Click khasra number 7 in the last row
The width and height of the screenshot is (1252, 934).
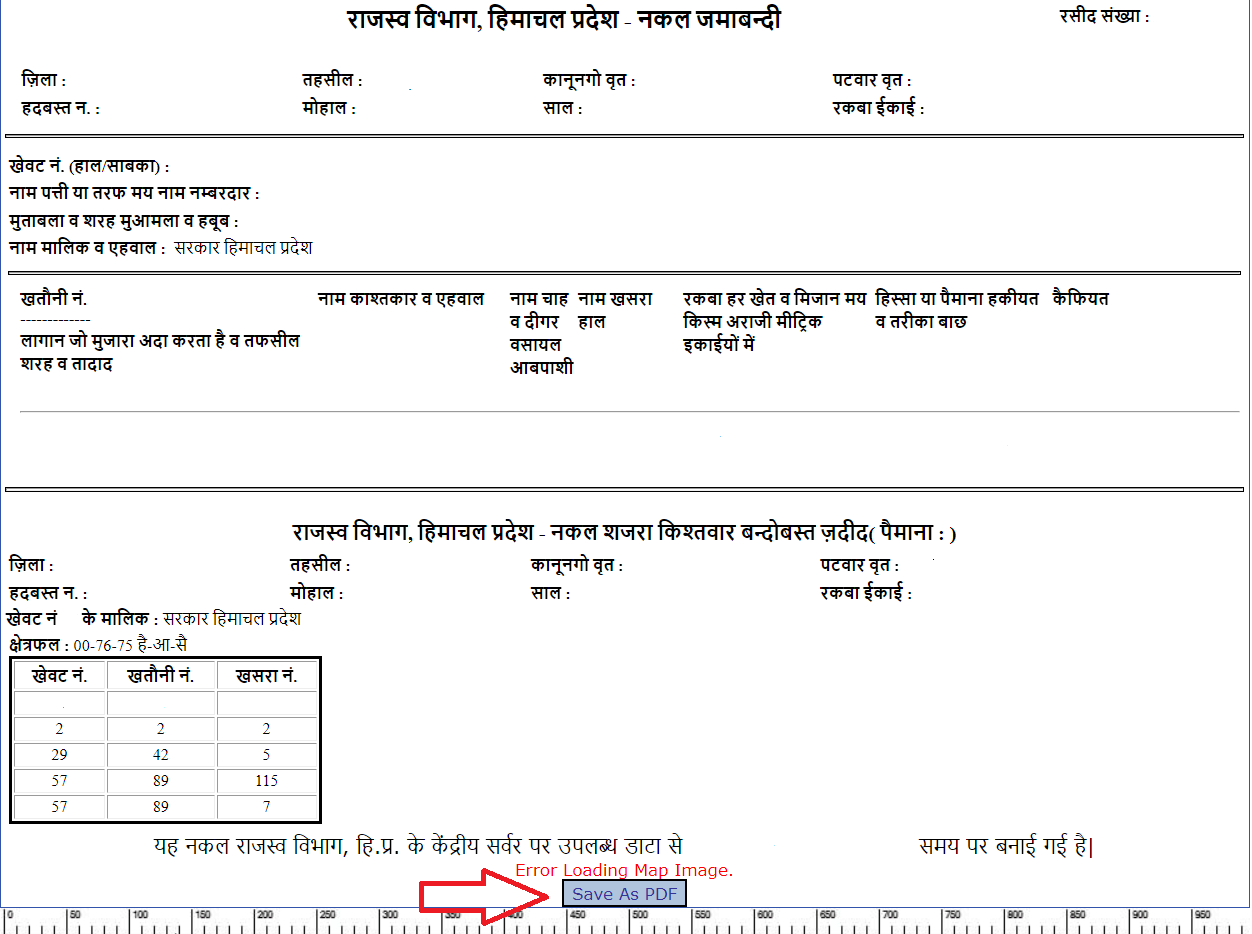click(266, 807)
